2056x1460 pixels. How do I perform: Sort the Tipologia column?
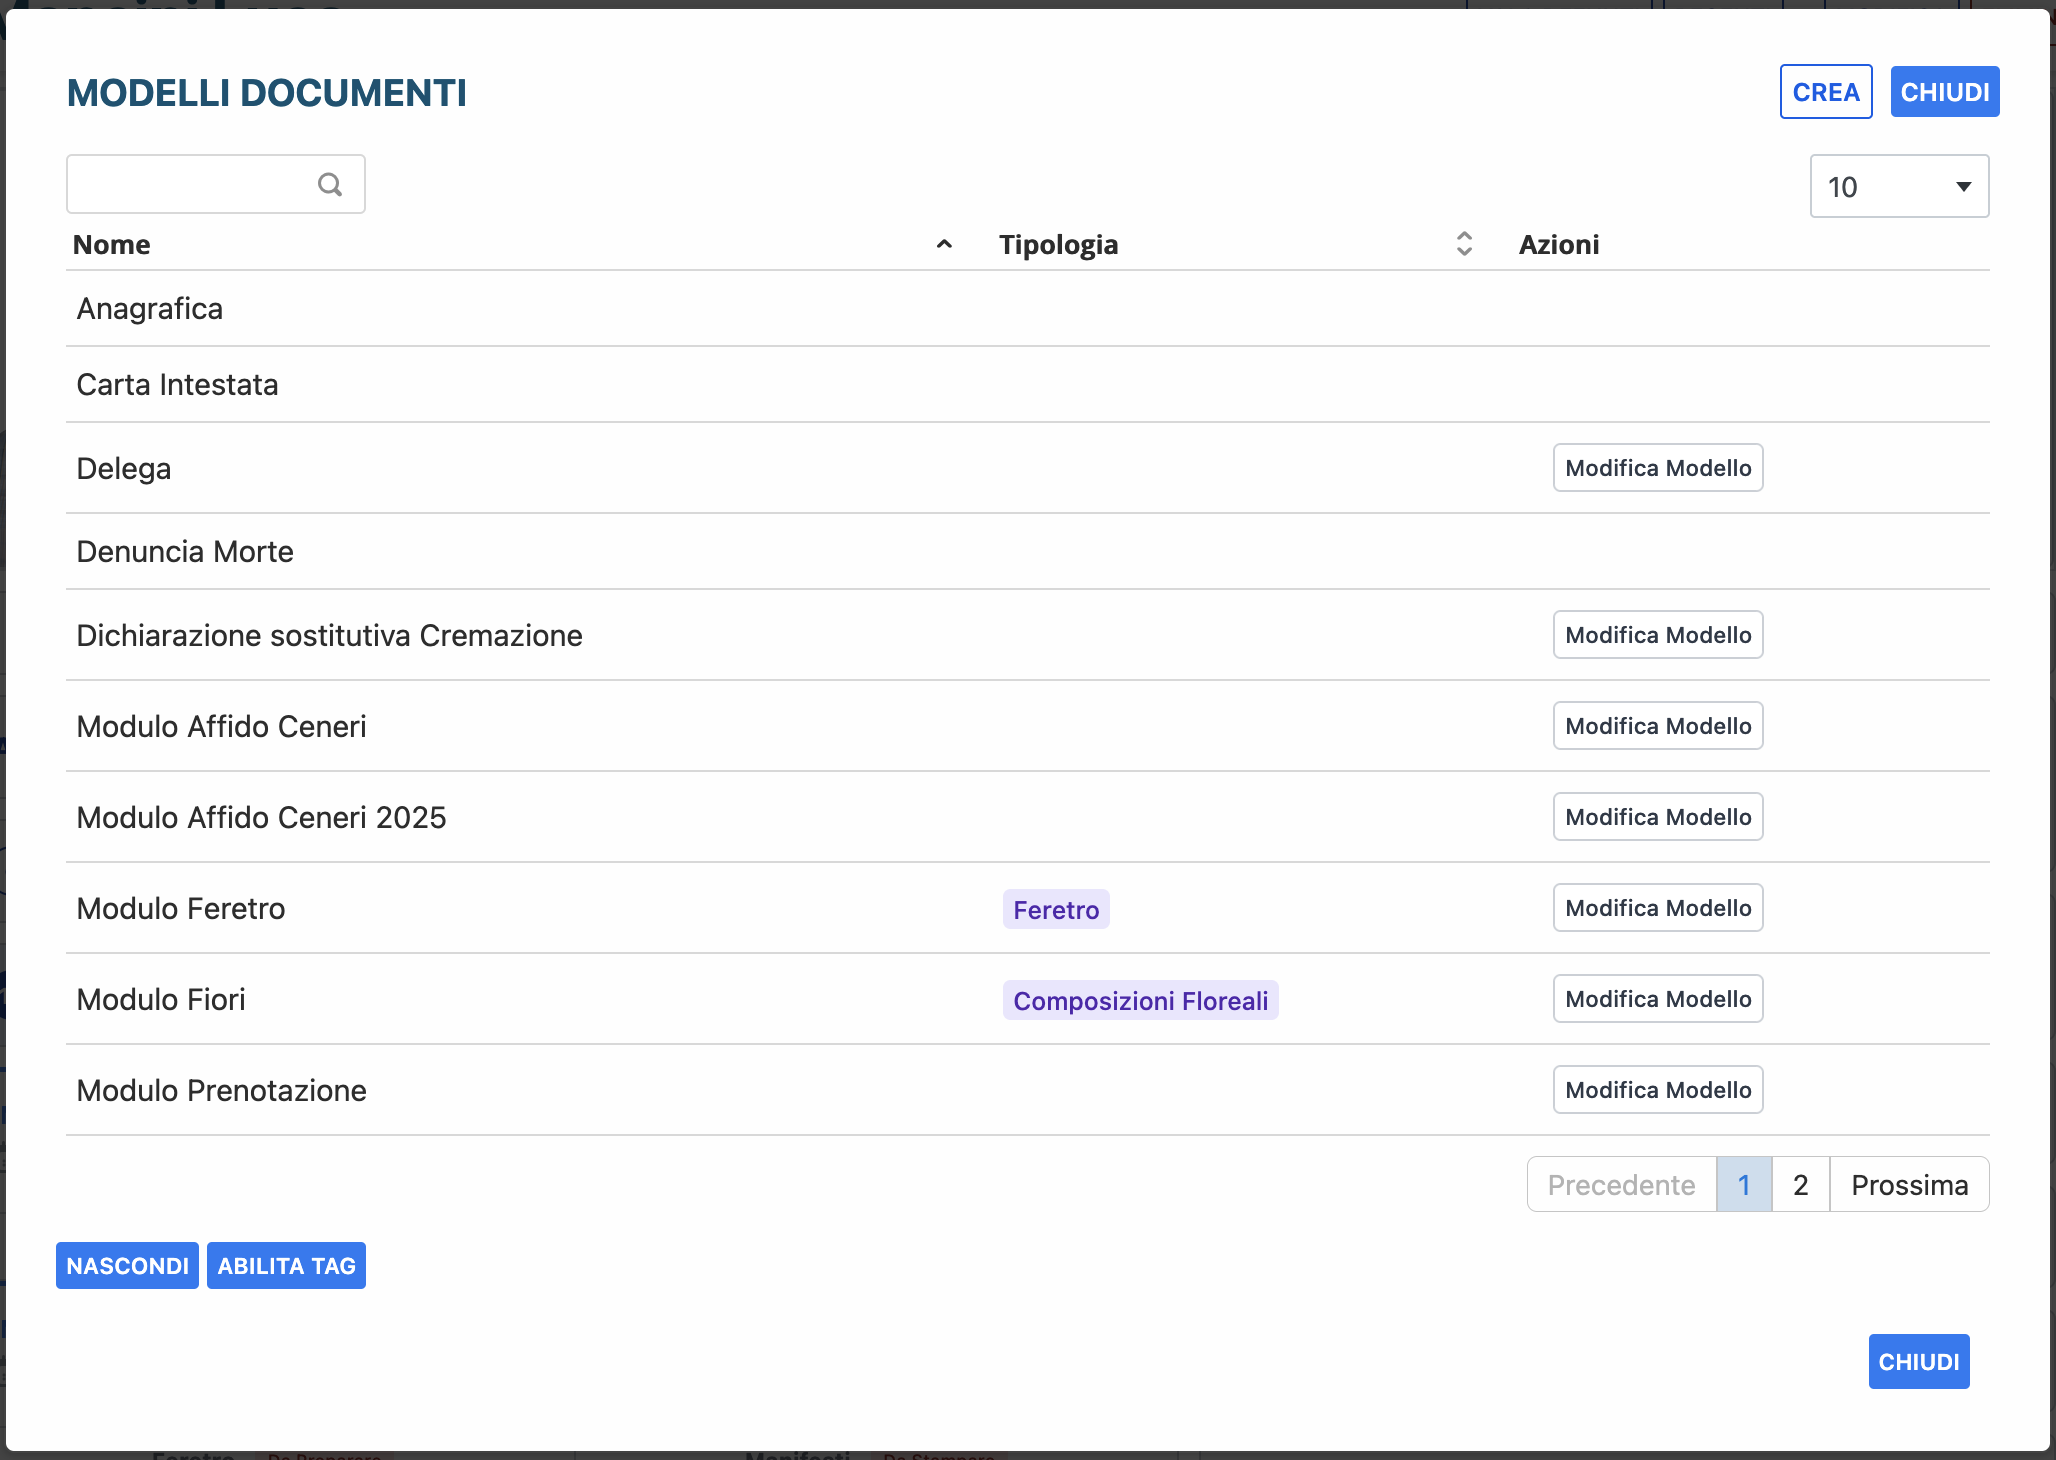[x=1463, y=245]
